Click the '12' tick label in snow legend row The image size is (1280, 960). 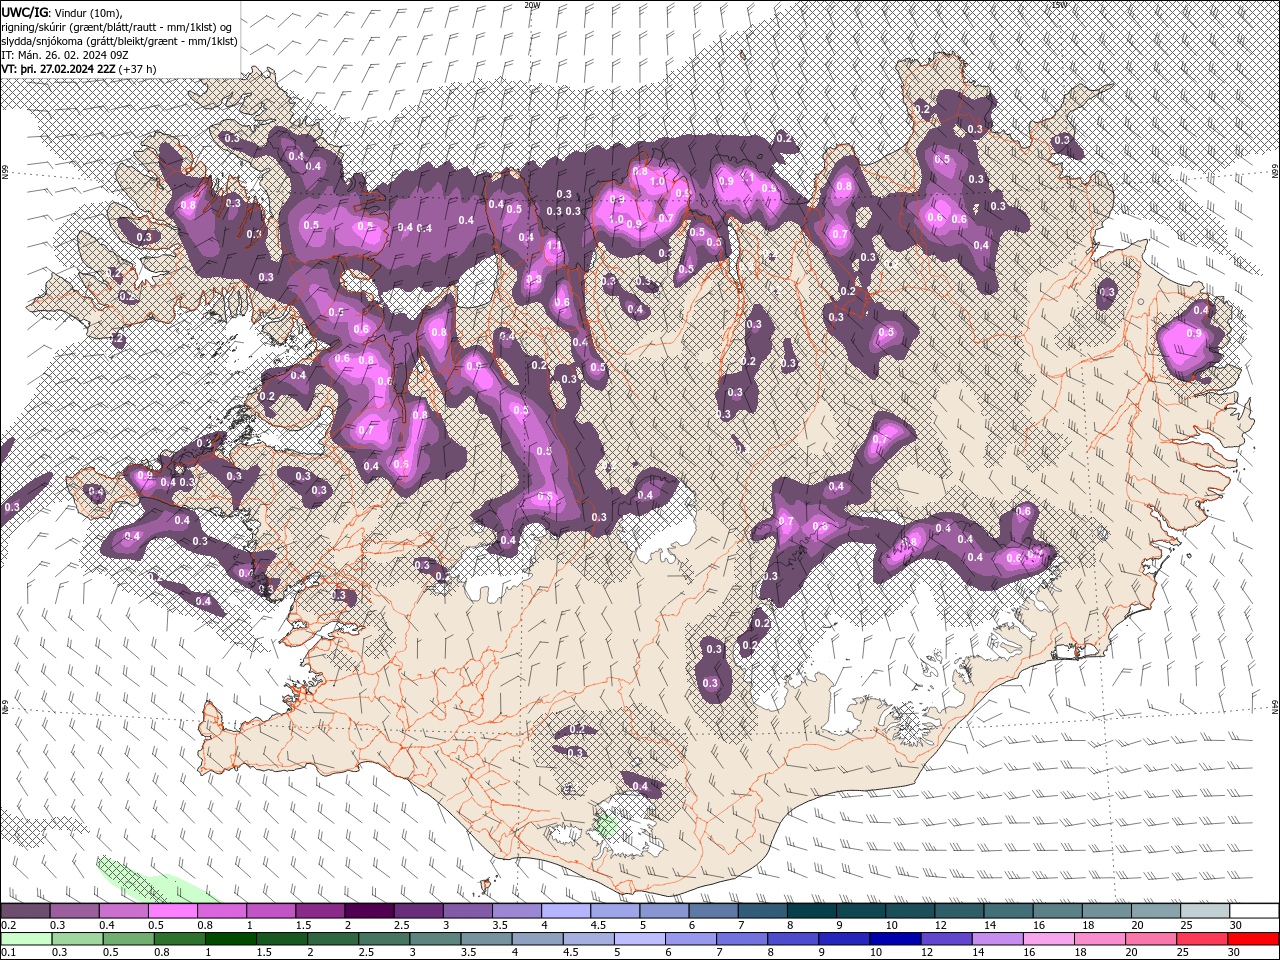[x=942, y=925]
